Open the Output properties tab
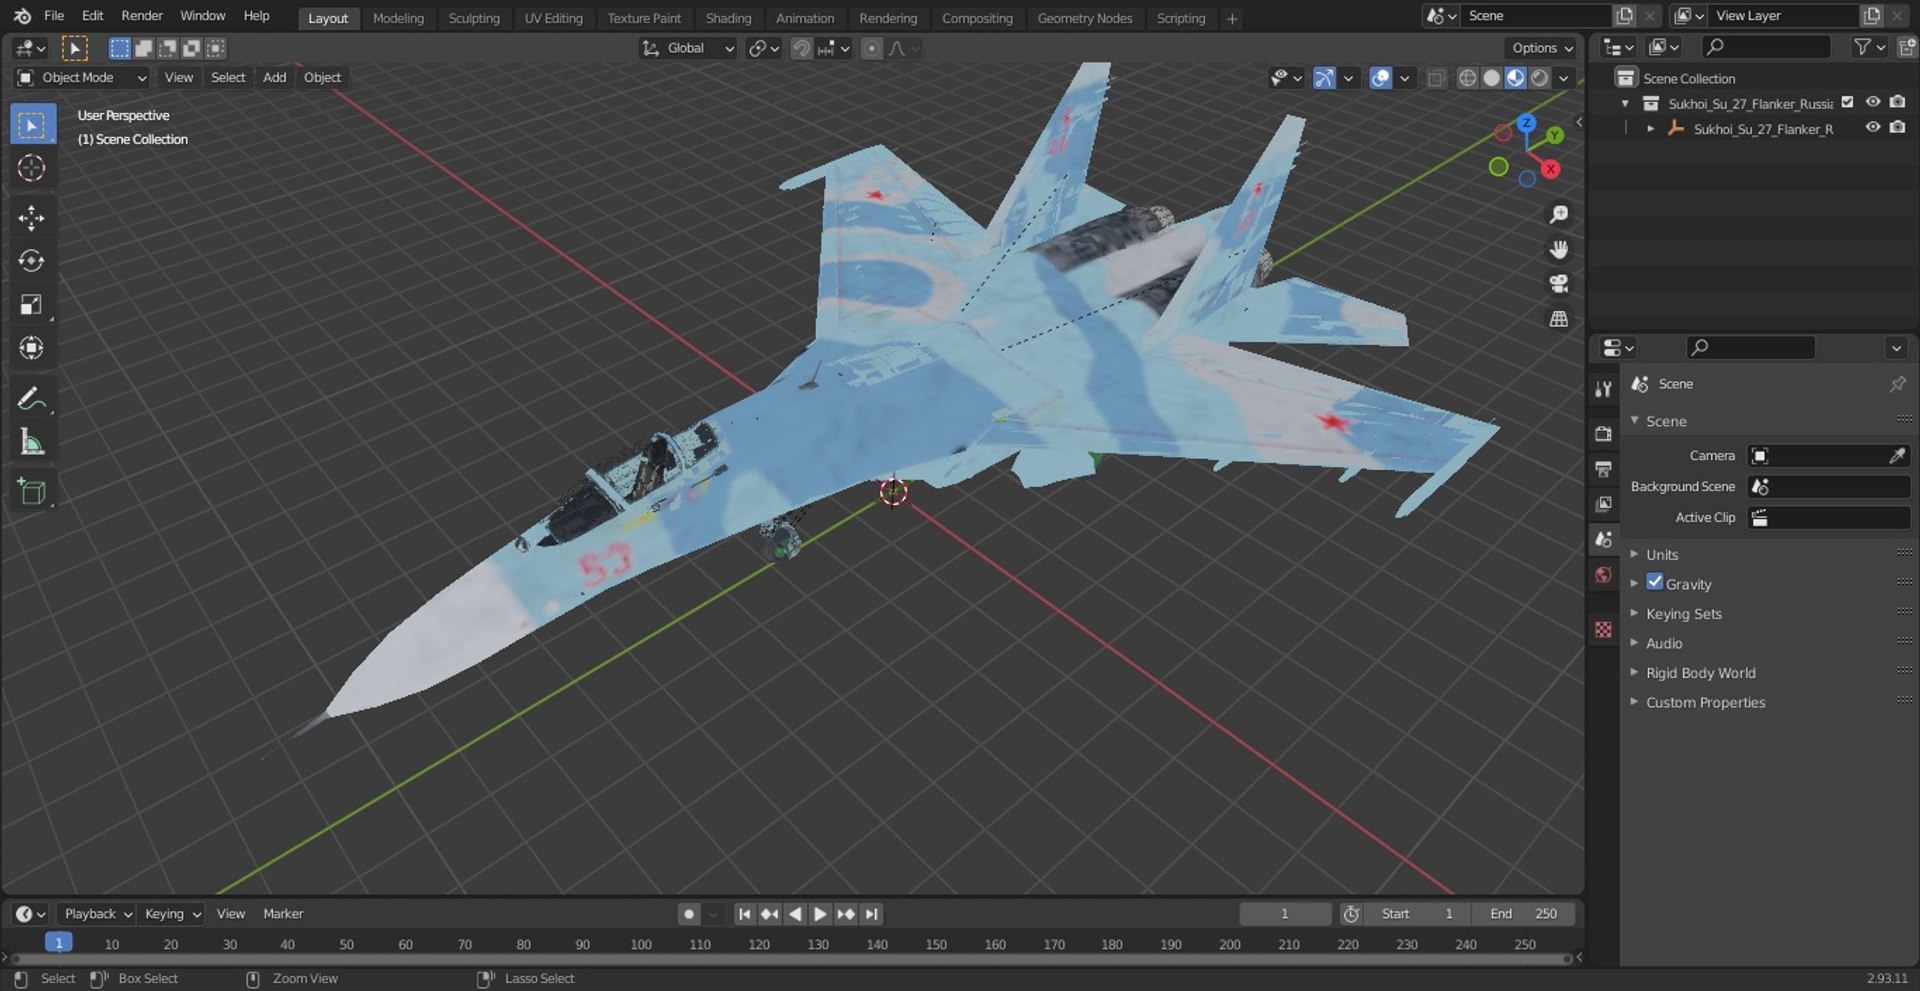Screen dimensions: 1920x991 pos(1603,468)
